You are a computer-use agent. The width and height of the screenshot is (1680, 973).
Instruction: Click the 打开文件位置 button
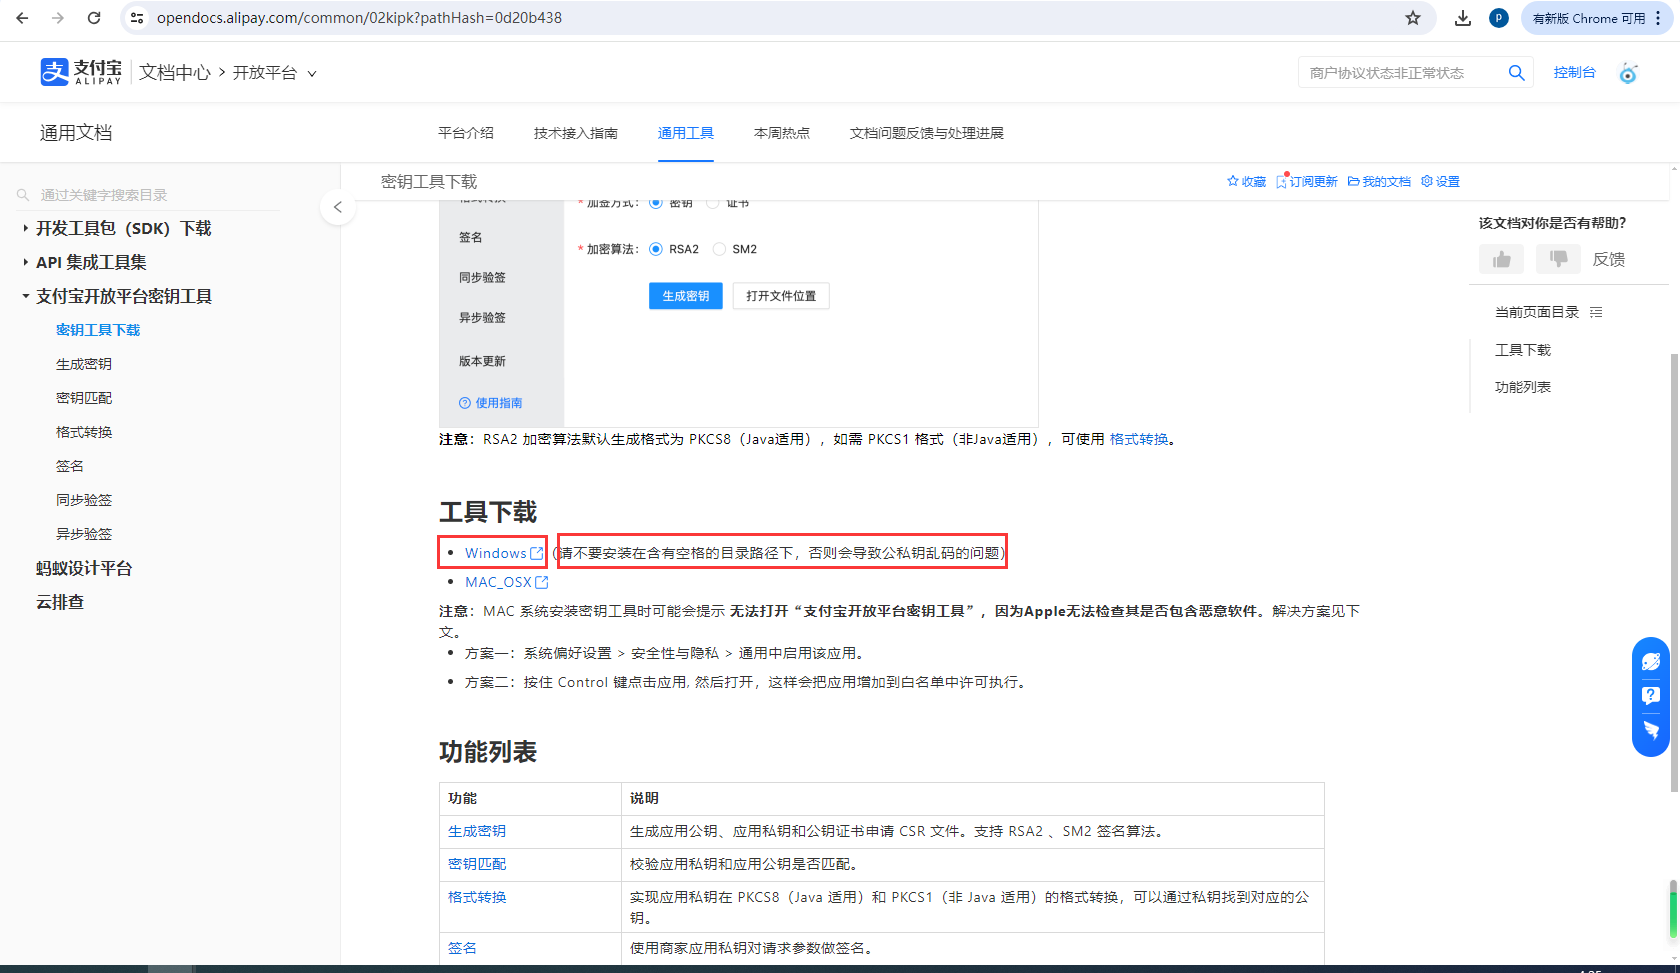click(x=781, y=296)
